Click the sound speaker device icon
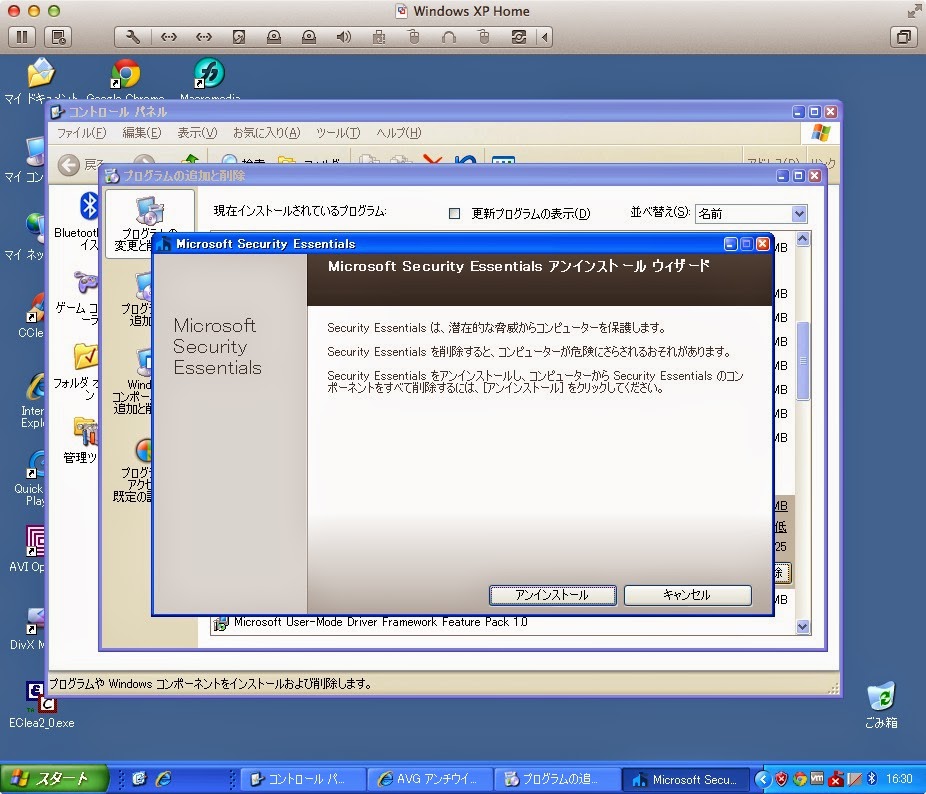926x794 pixels. pos(343,37)
